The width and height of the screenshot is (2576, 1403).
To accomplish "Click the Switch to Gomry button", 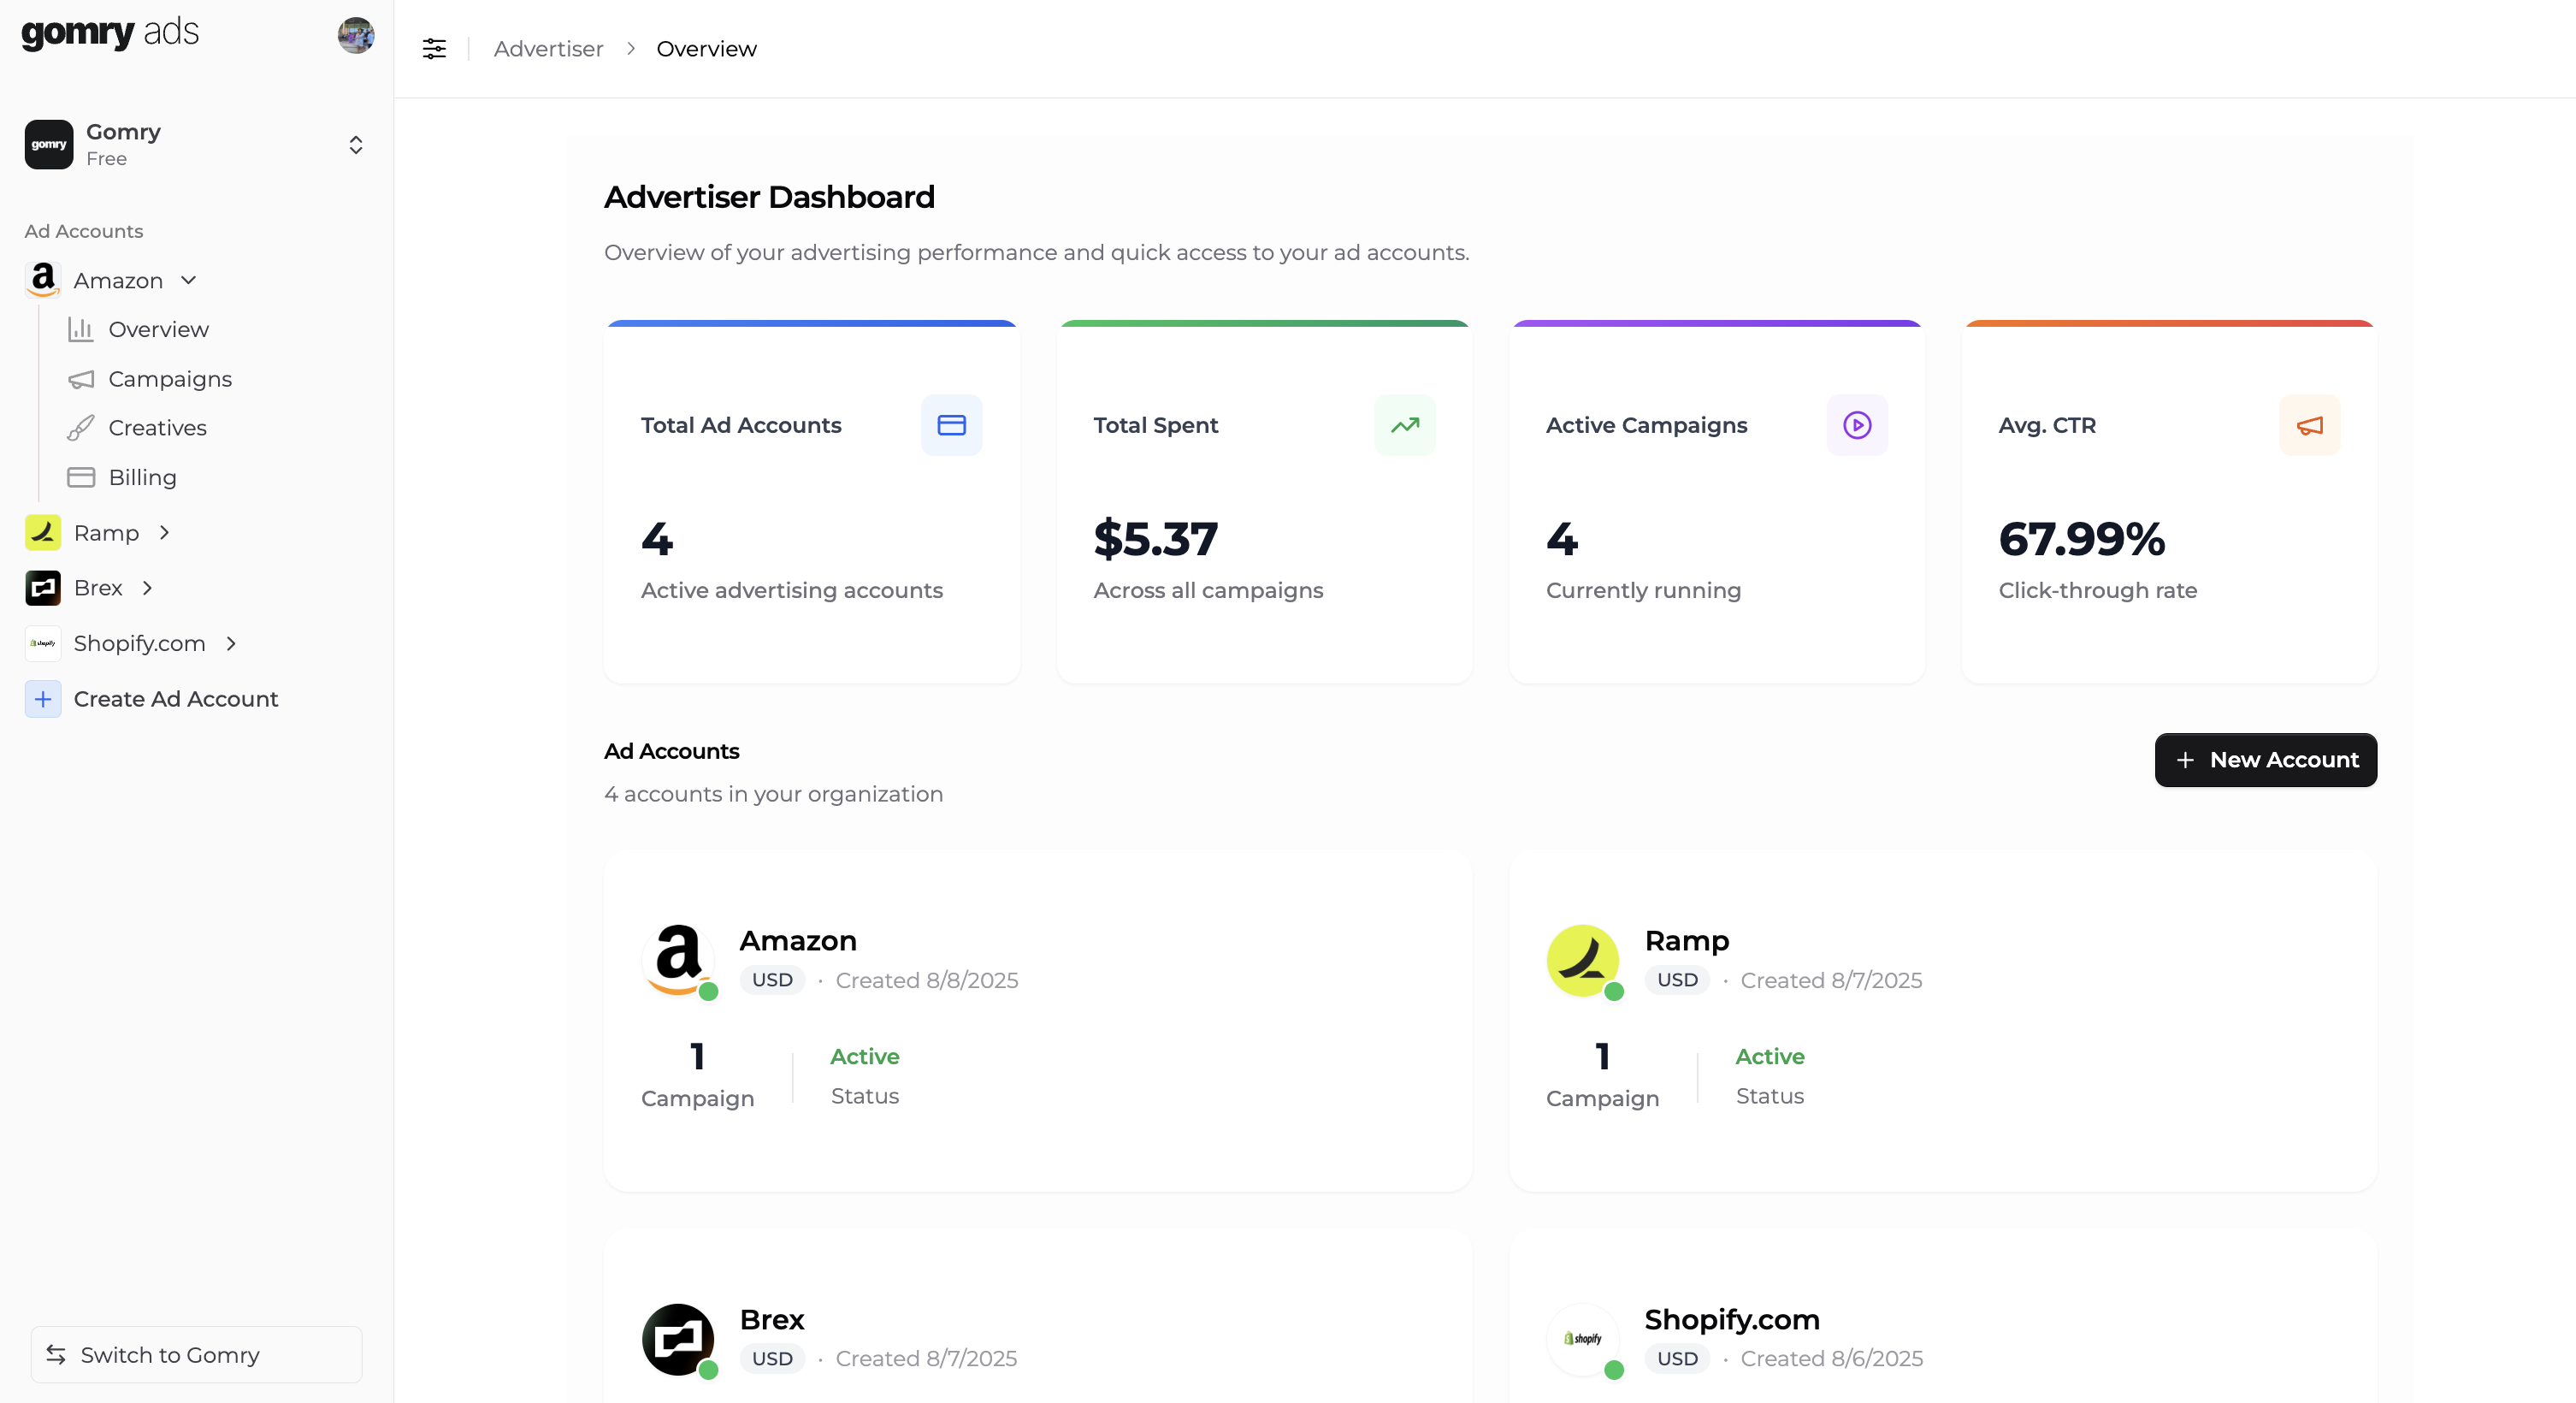I will pyautogui.click(x=196, y=1354).
